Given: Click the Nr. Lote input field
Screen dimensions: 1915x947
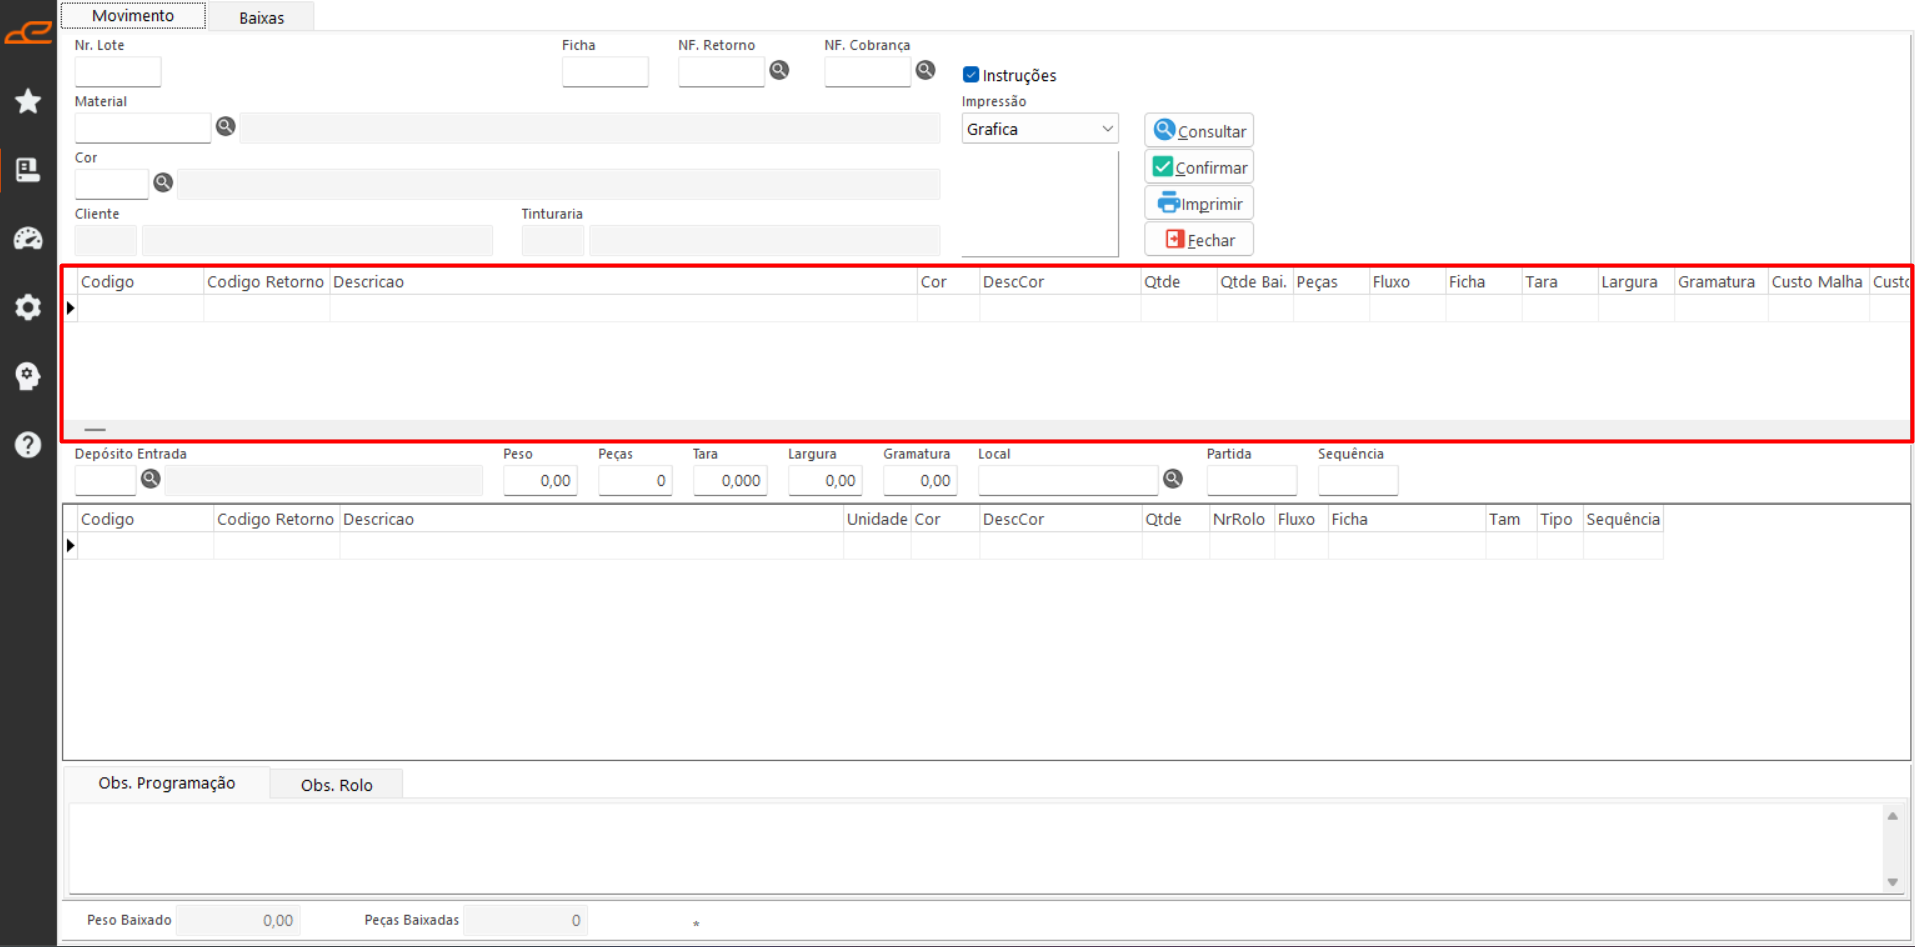Looking at the screenshot, I should point(118,72).
